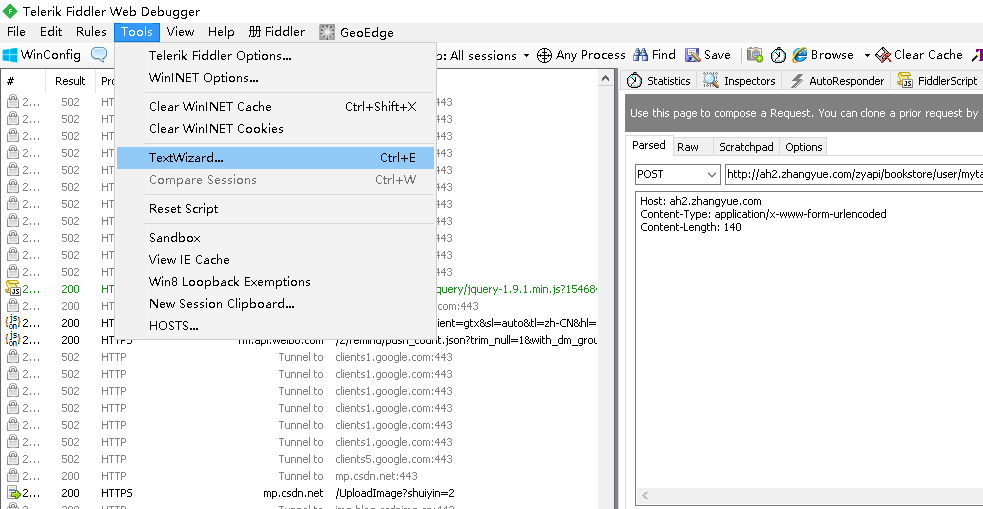This screenshot has width=983, height=509.
Task: Launch TextWizard from Tools menu
Action: click(x=275, y=158)
